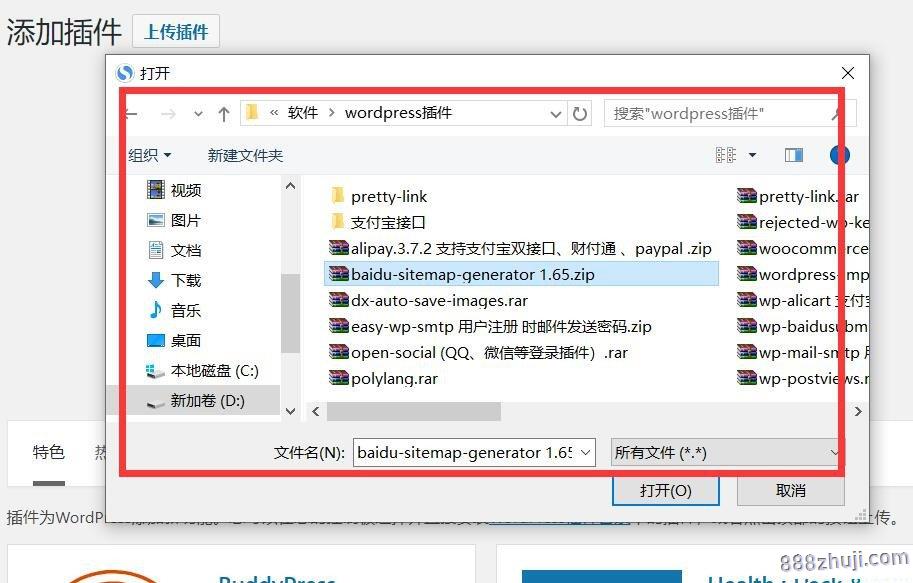913x583 pixels.
Task: Click the 本地磁盘 (C:) drive icon
Action: click(155, 370)
